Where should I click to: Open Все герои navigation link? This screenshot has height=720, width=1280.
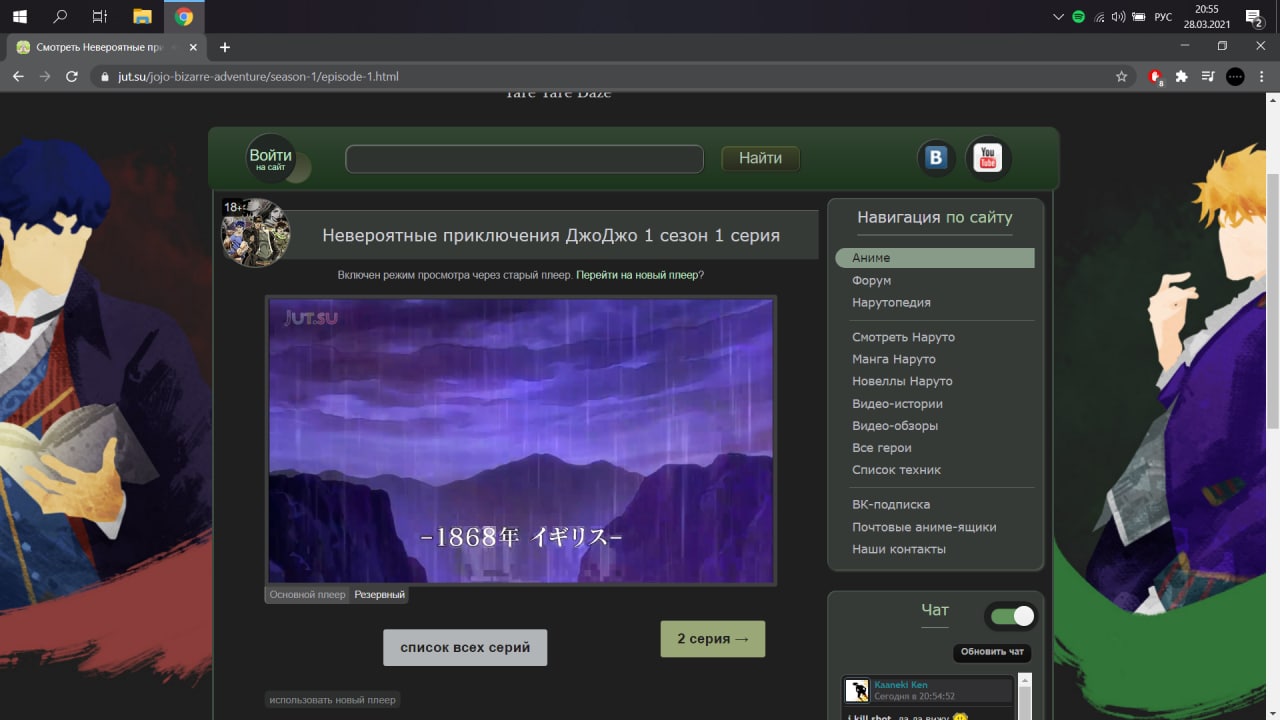click(x=882, y=448)
